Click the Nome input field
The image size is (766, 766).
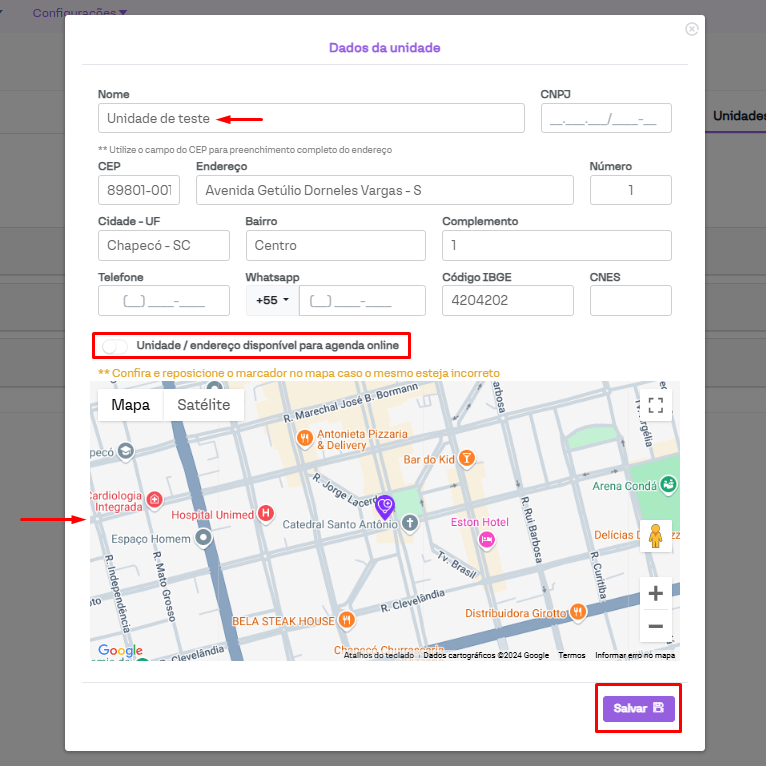[310, 118]
